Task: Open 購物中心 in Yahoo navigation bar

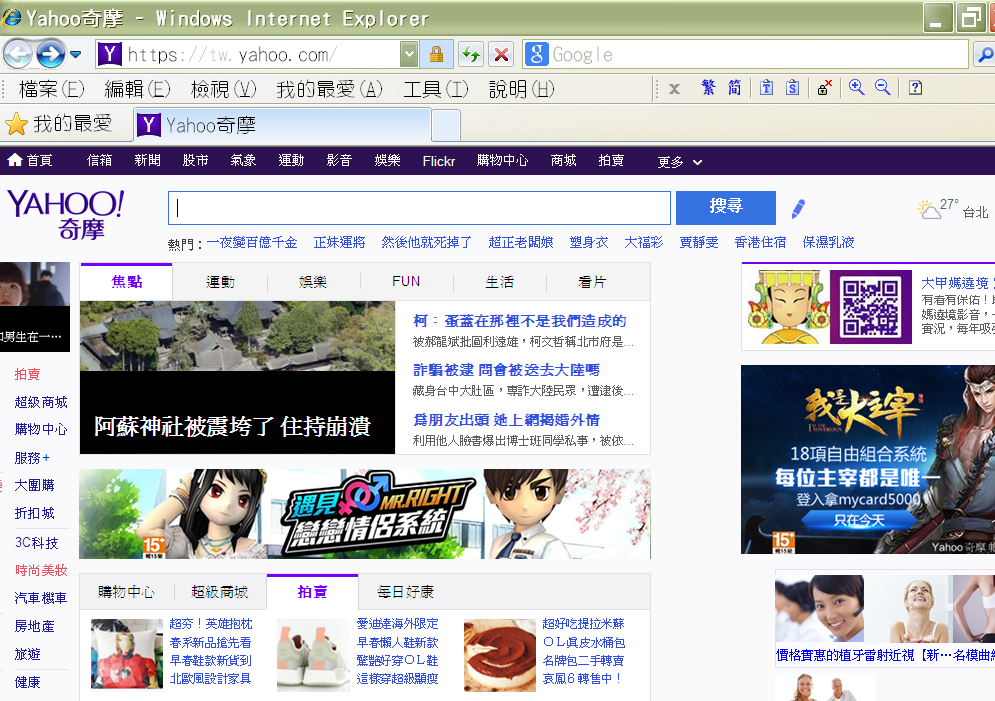Action: click(x=503, y=161)
